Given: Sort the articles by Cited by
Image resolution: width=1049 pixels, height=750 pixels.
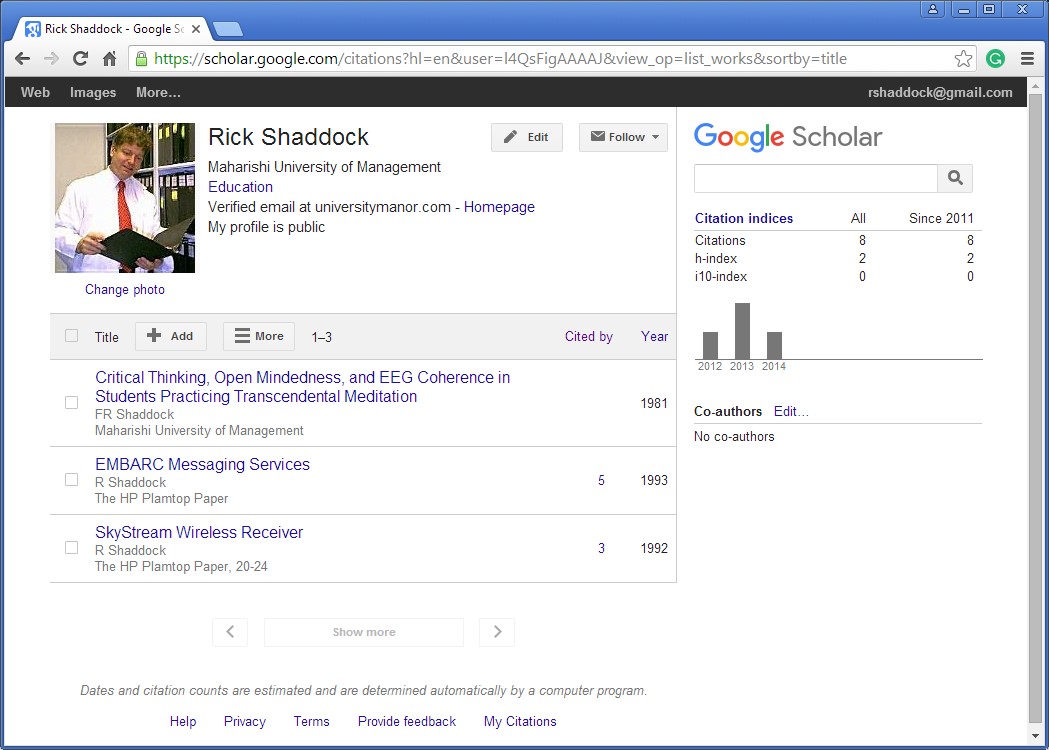Looking at the screenshot, I should coord(589,337).
